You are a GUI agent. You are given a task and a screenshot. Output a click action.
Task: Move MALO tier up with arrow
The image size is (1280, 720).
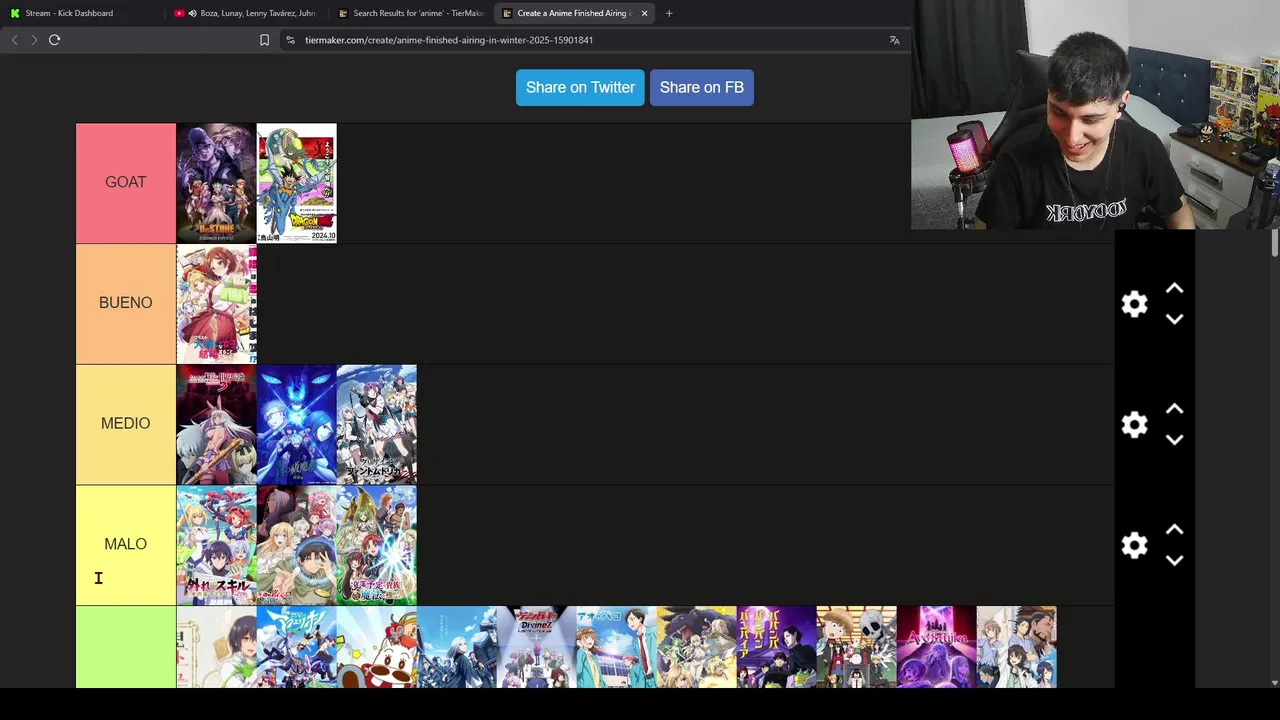1174,530
